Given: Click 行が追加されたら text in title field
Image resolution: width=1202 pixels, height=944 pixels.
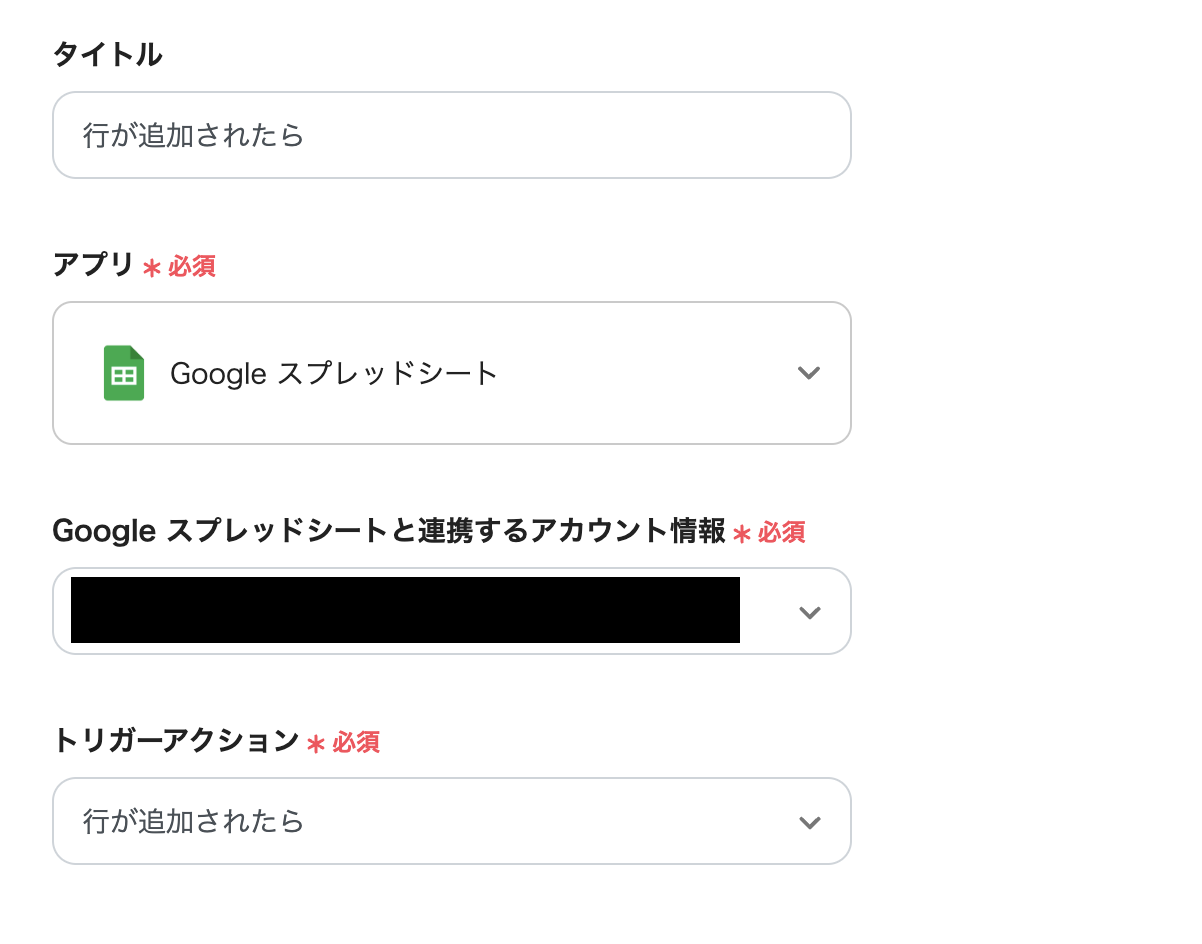Looking at the screenshot, I should (x=194, y=135).
